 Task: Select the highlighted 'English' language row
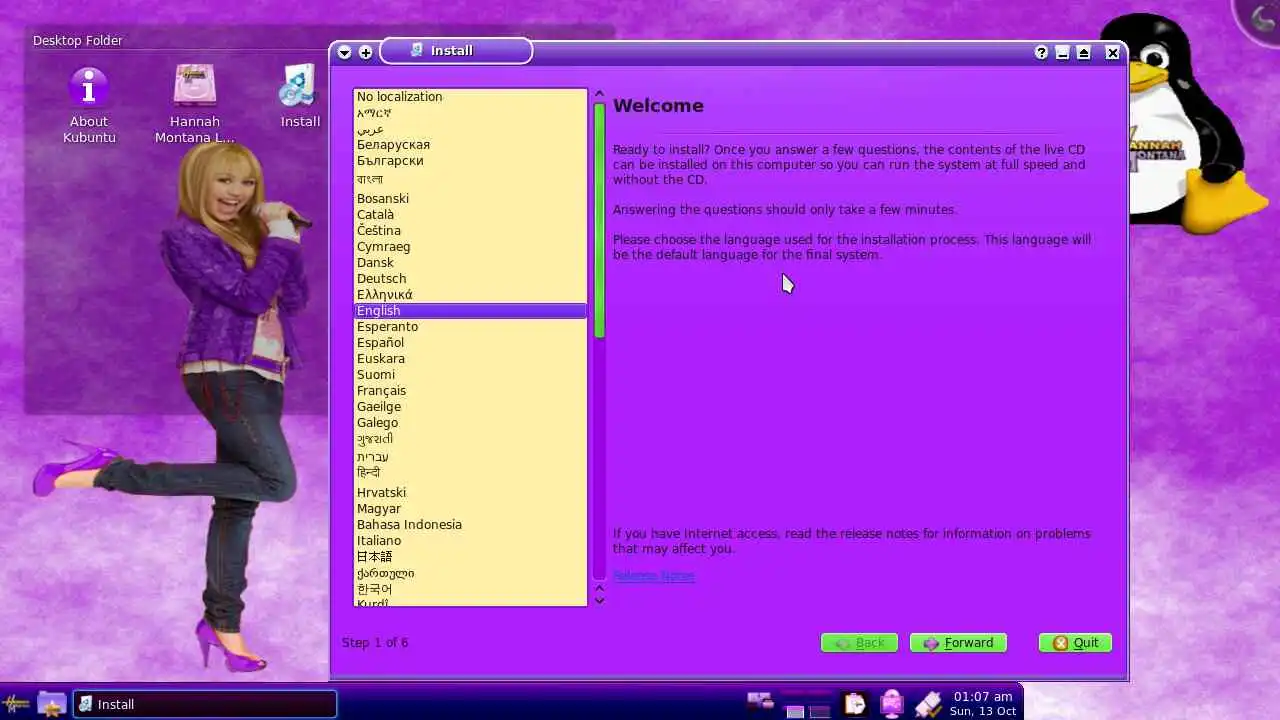click(x=470, y=311)
